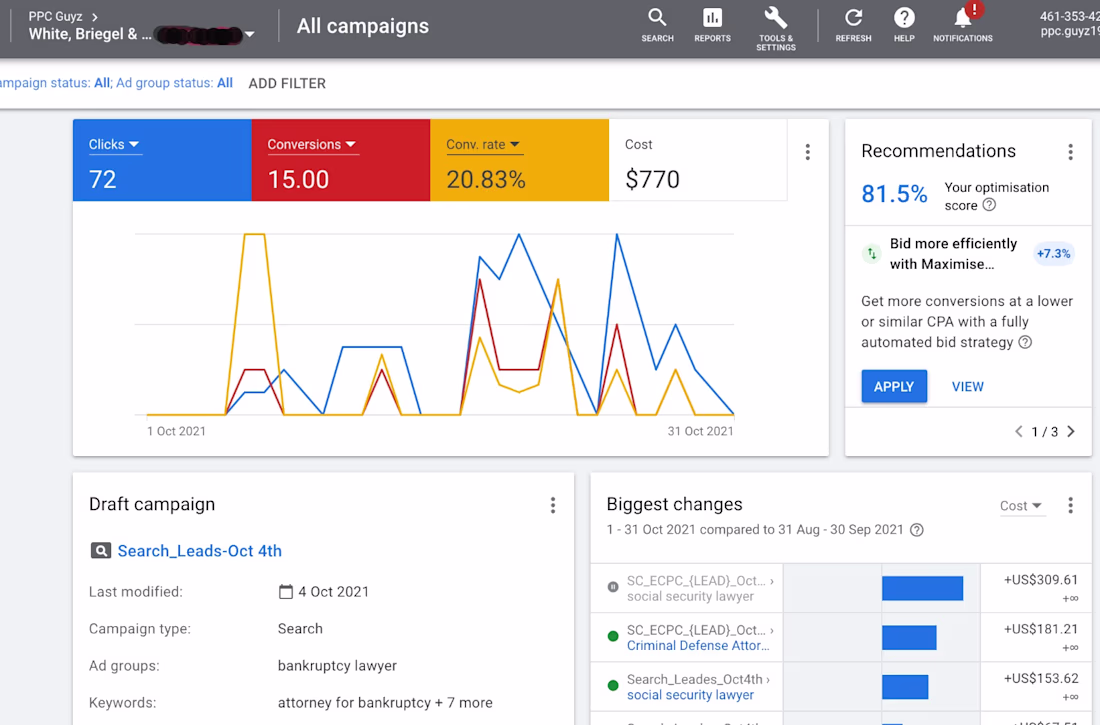Image resolution: width=1100 pixels, height=725 pixels.
Task: Open Clicks metric dropdown
Action: coord(114,145)
